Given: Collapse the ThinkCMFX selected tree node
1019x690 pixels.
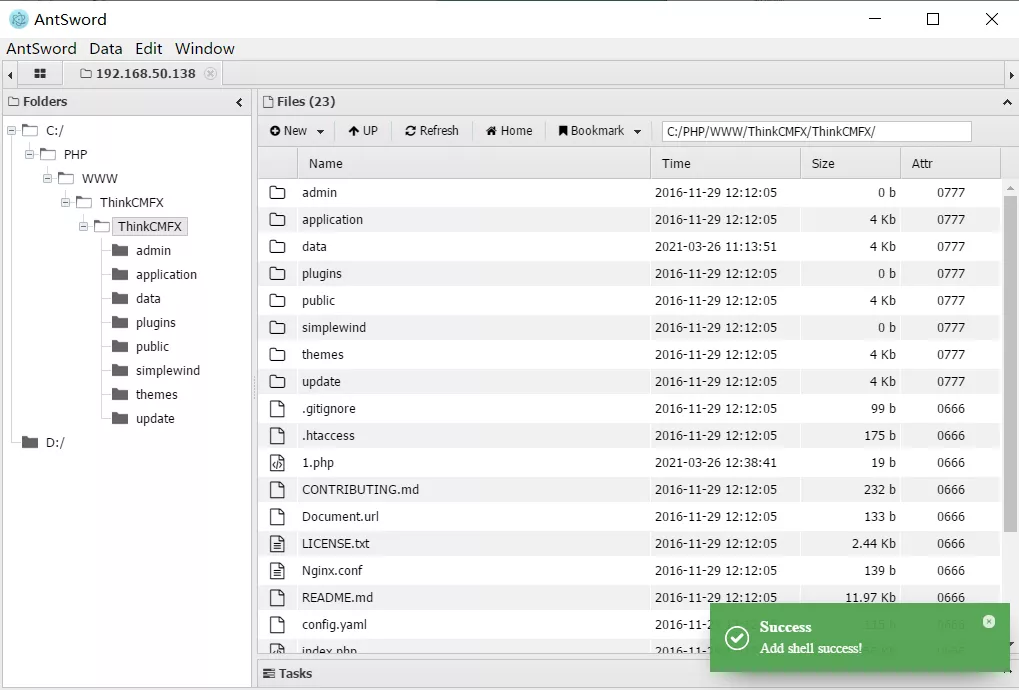Looking at the screenshot, I should 84,227.
